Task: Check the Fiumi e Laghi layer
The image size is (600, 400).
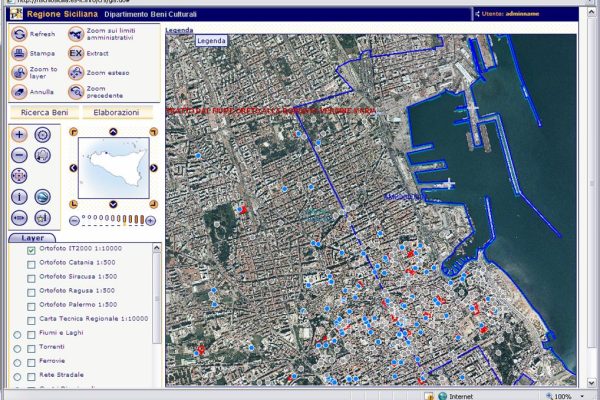Action: point(31,333)
